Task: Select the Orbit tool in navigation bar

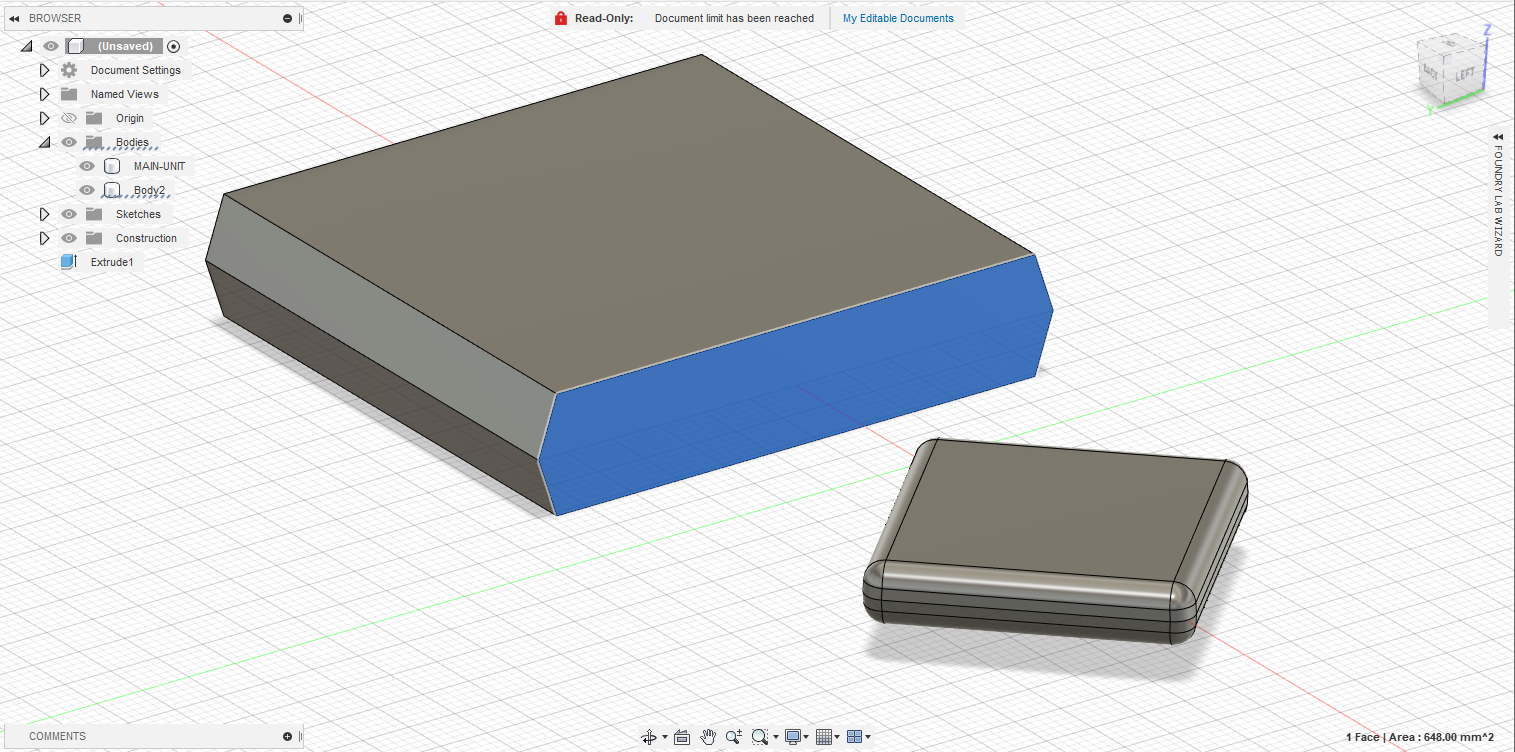Action: pyautogui.click(x=650, y=737)
